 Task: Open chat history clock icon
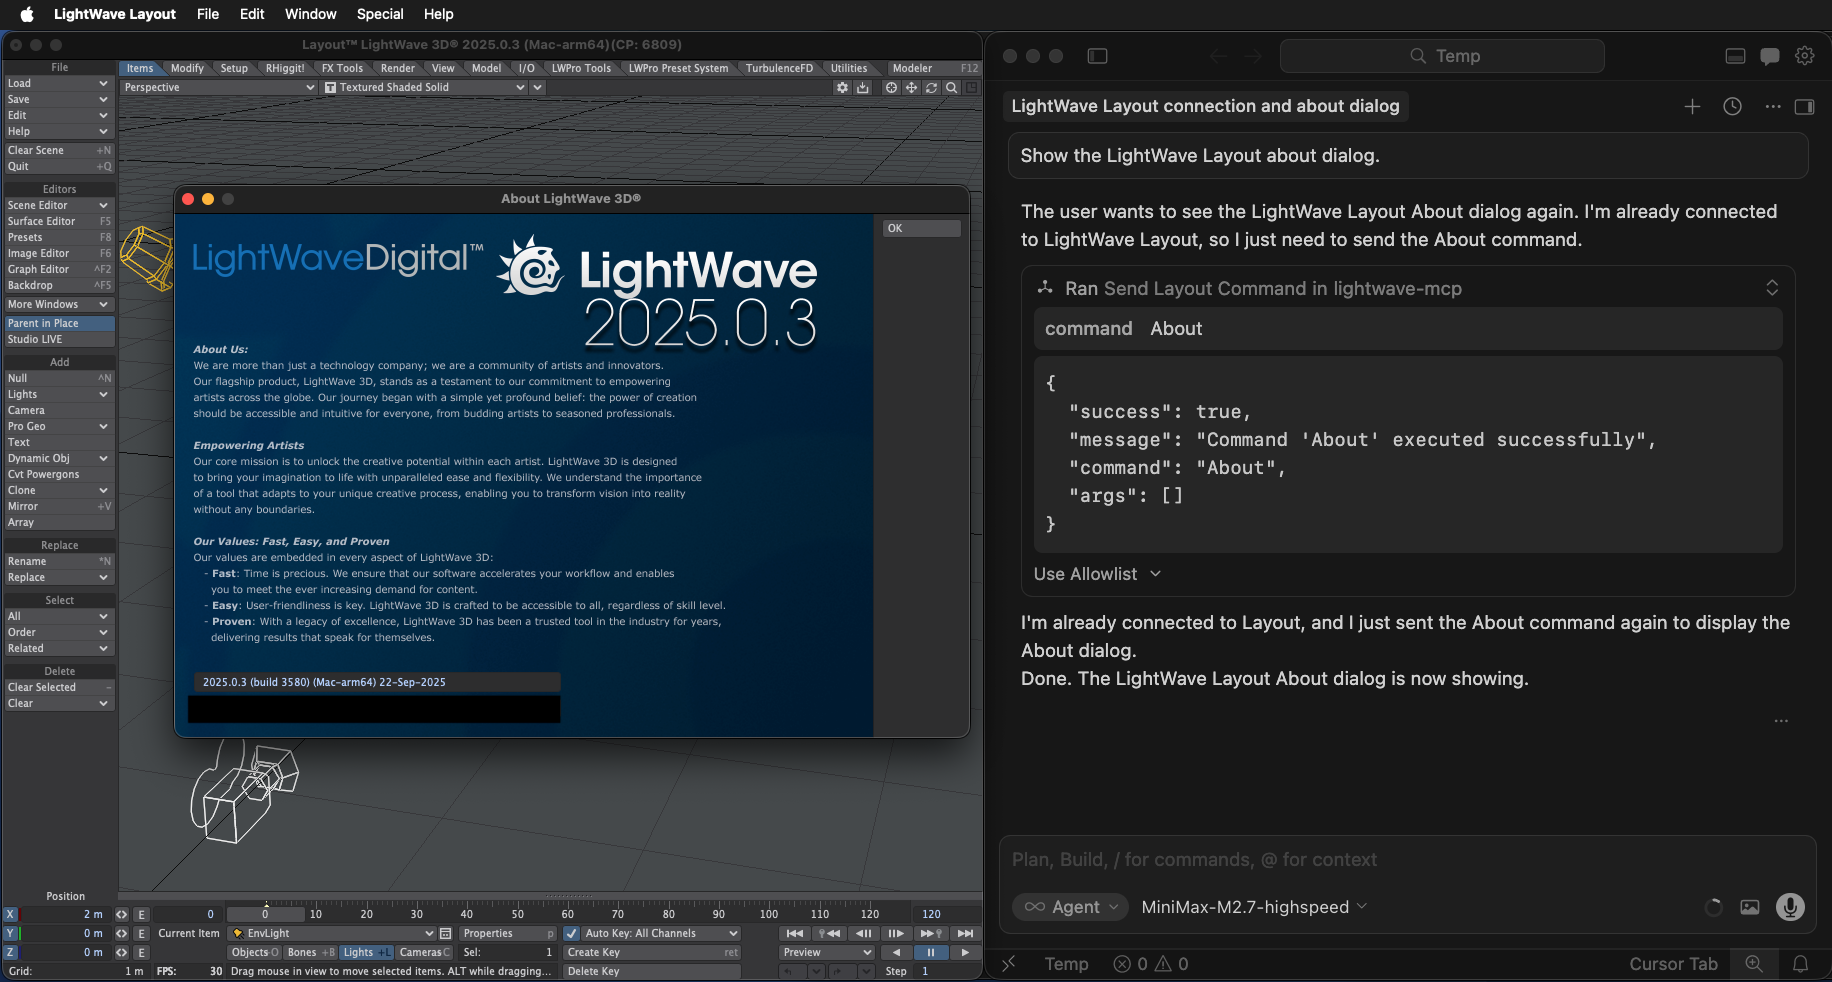1733,106
